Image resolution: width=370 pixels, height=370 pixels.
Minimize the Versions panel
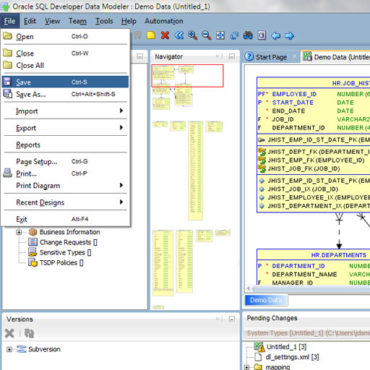tap(232, 319)
